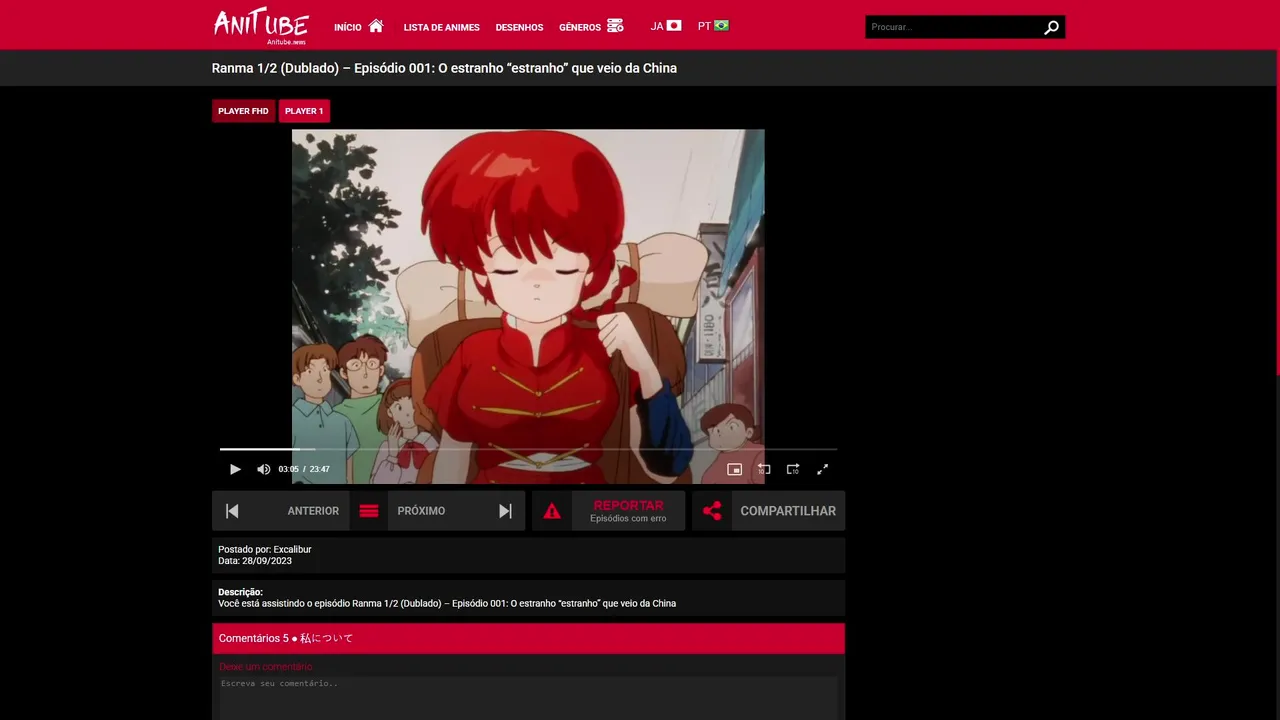Go to ANTERIOR episode
Screen dimensions: 1280x720
pyautogui.click(x=313, y=511)
